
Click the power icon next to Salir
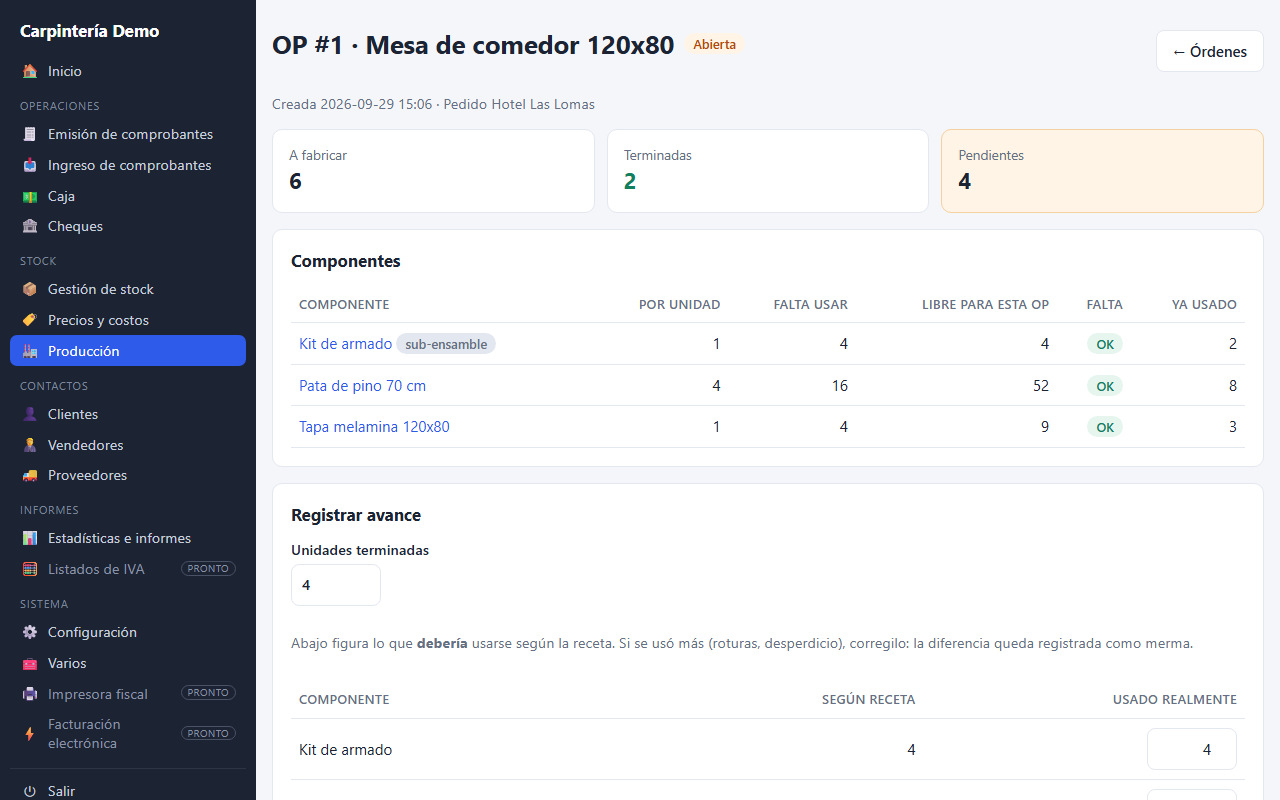(30, 791)
